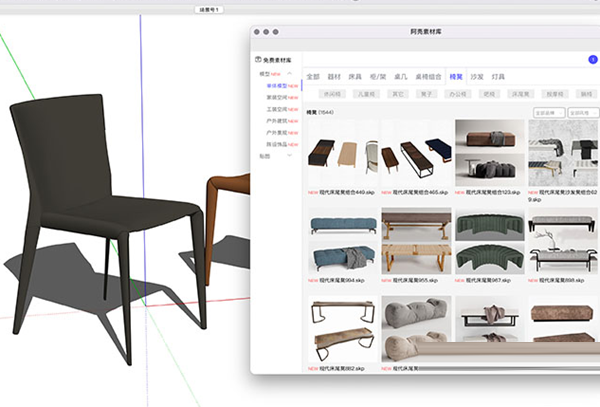Switch to the 灯具 category tab
600x407 pixels.
click(498, 76)
